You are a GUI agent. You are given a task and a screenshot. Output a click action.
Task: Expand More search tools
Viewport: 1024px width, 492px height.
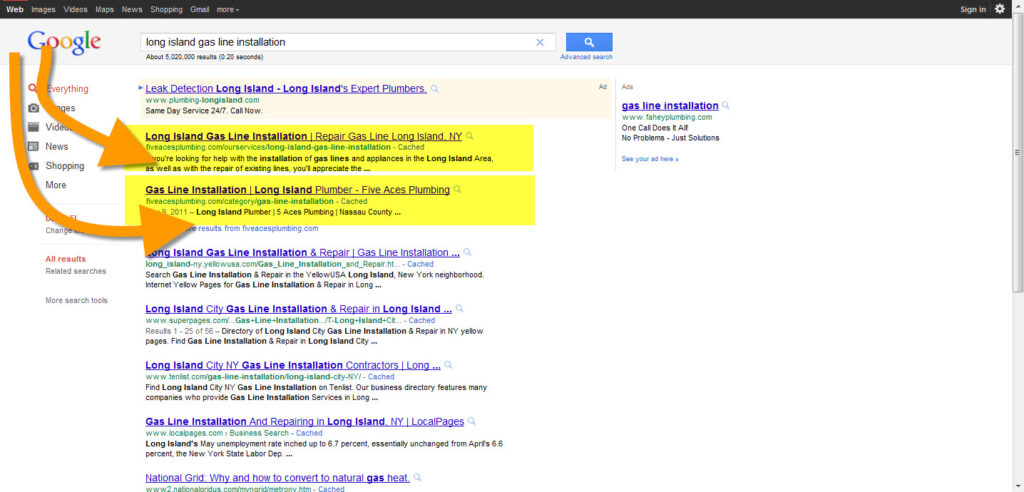pyautogui.click(x=76, y=301)
